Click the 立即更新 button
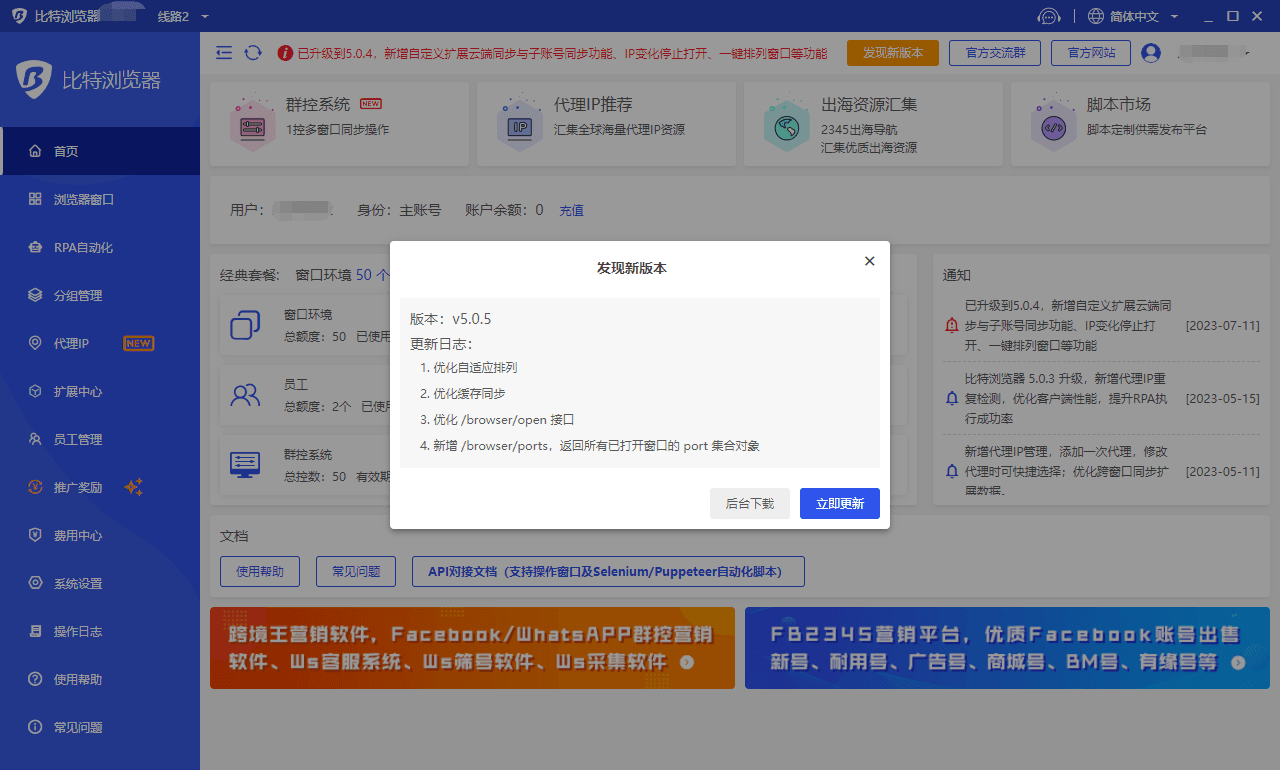Image resolution: width=1280 pixels, height=770 pixels. [839, 504]
